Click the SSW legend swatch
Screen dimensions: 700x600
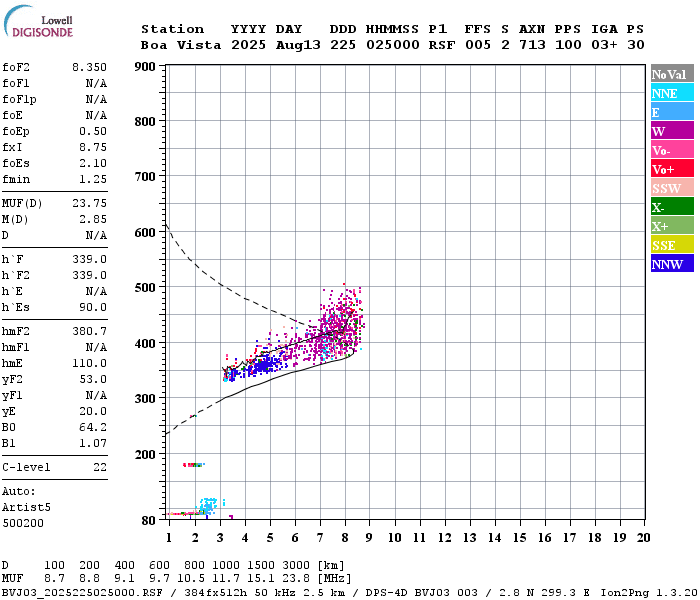point(671,188)
